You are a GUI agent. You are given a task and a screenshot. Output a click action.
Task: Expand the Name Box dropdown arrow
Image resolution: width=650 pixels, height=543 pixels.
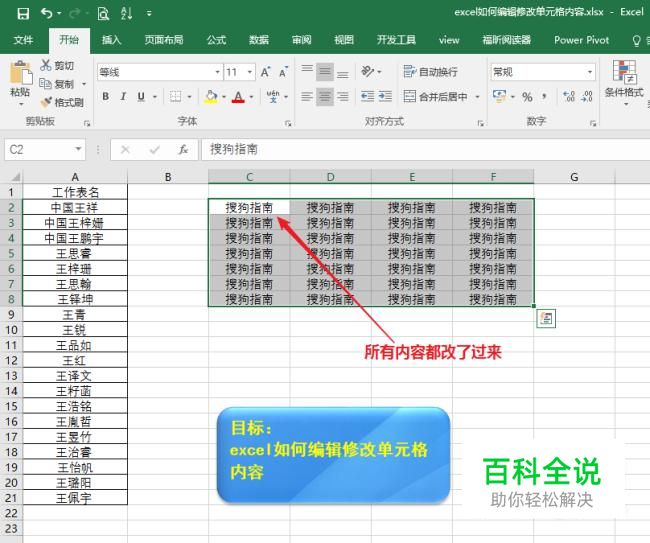(78, 149)
